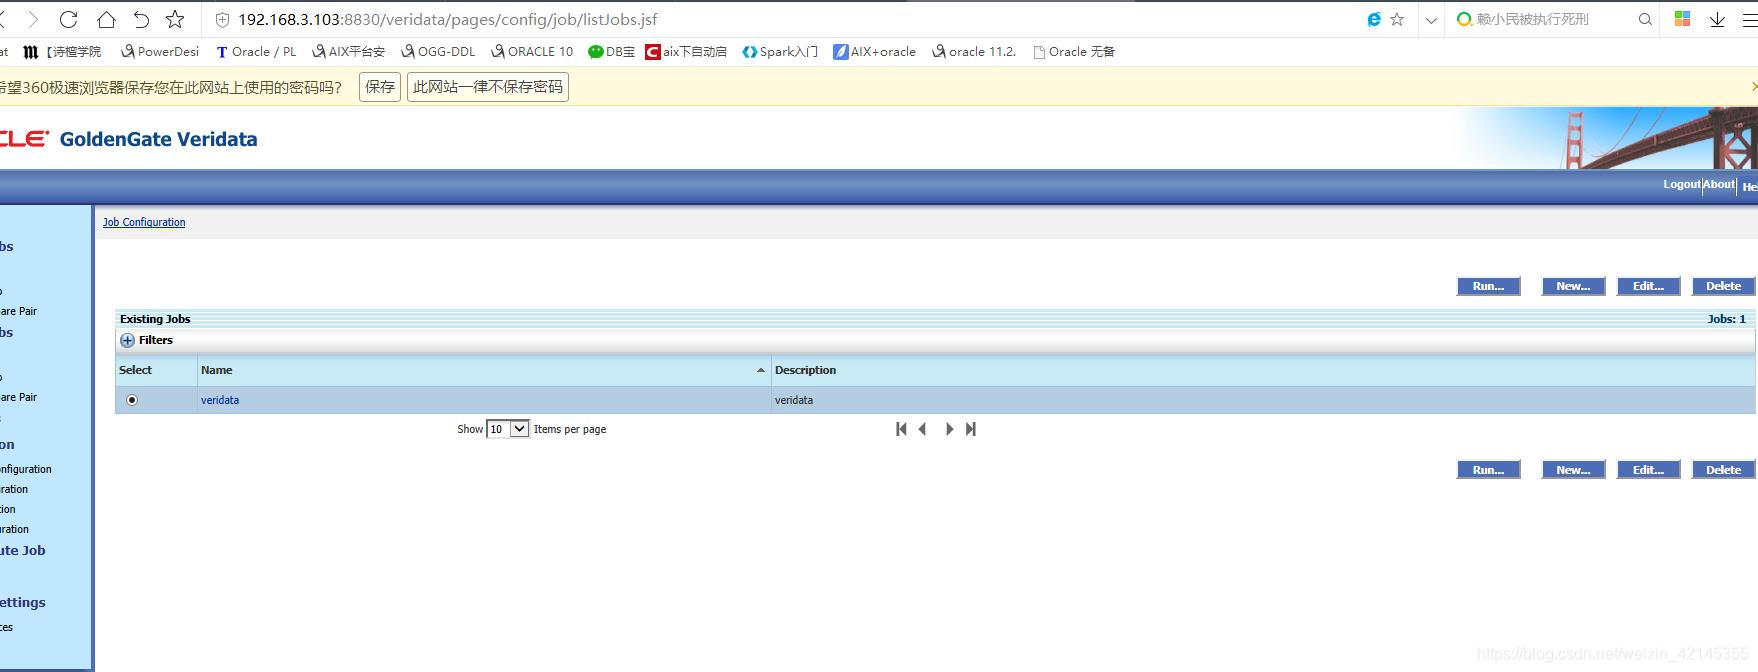The width and height of the screenshot is (1758, 672).
Task: Click the site security shield icon
Action: click(x=223, y=19)
